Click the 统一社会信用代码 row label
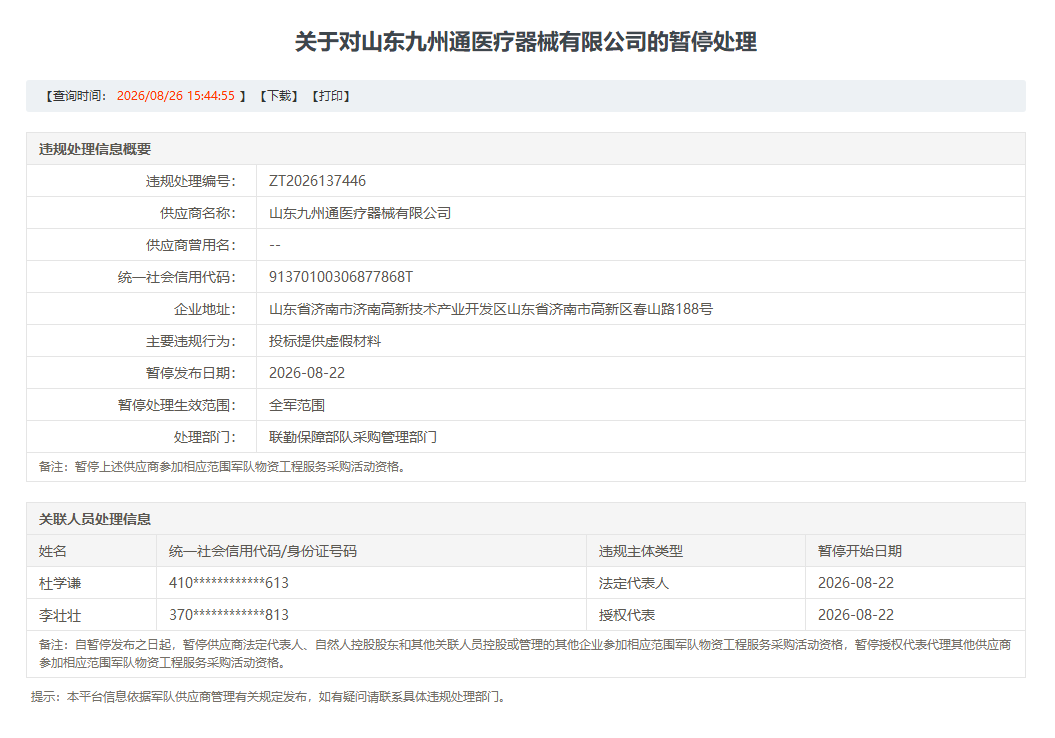1055x738 pixels. [x=177, y=277]
